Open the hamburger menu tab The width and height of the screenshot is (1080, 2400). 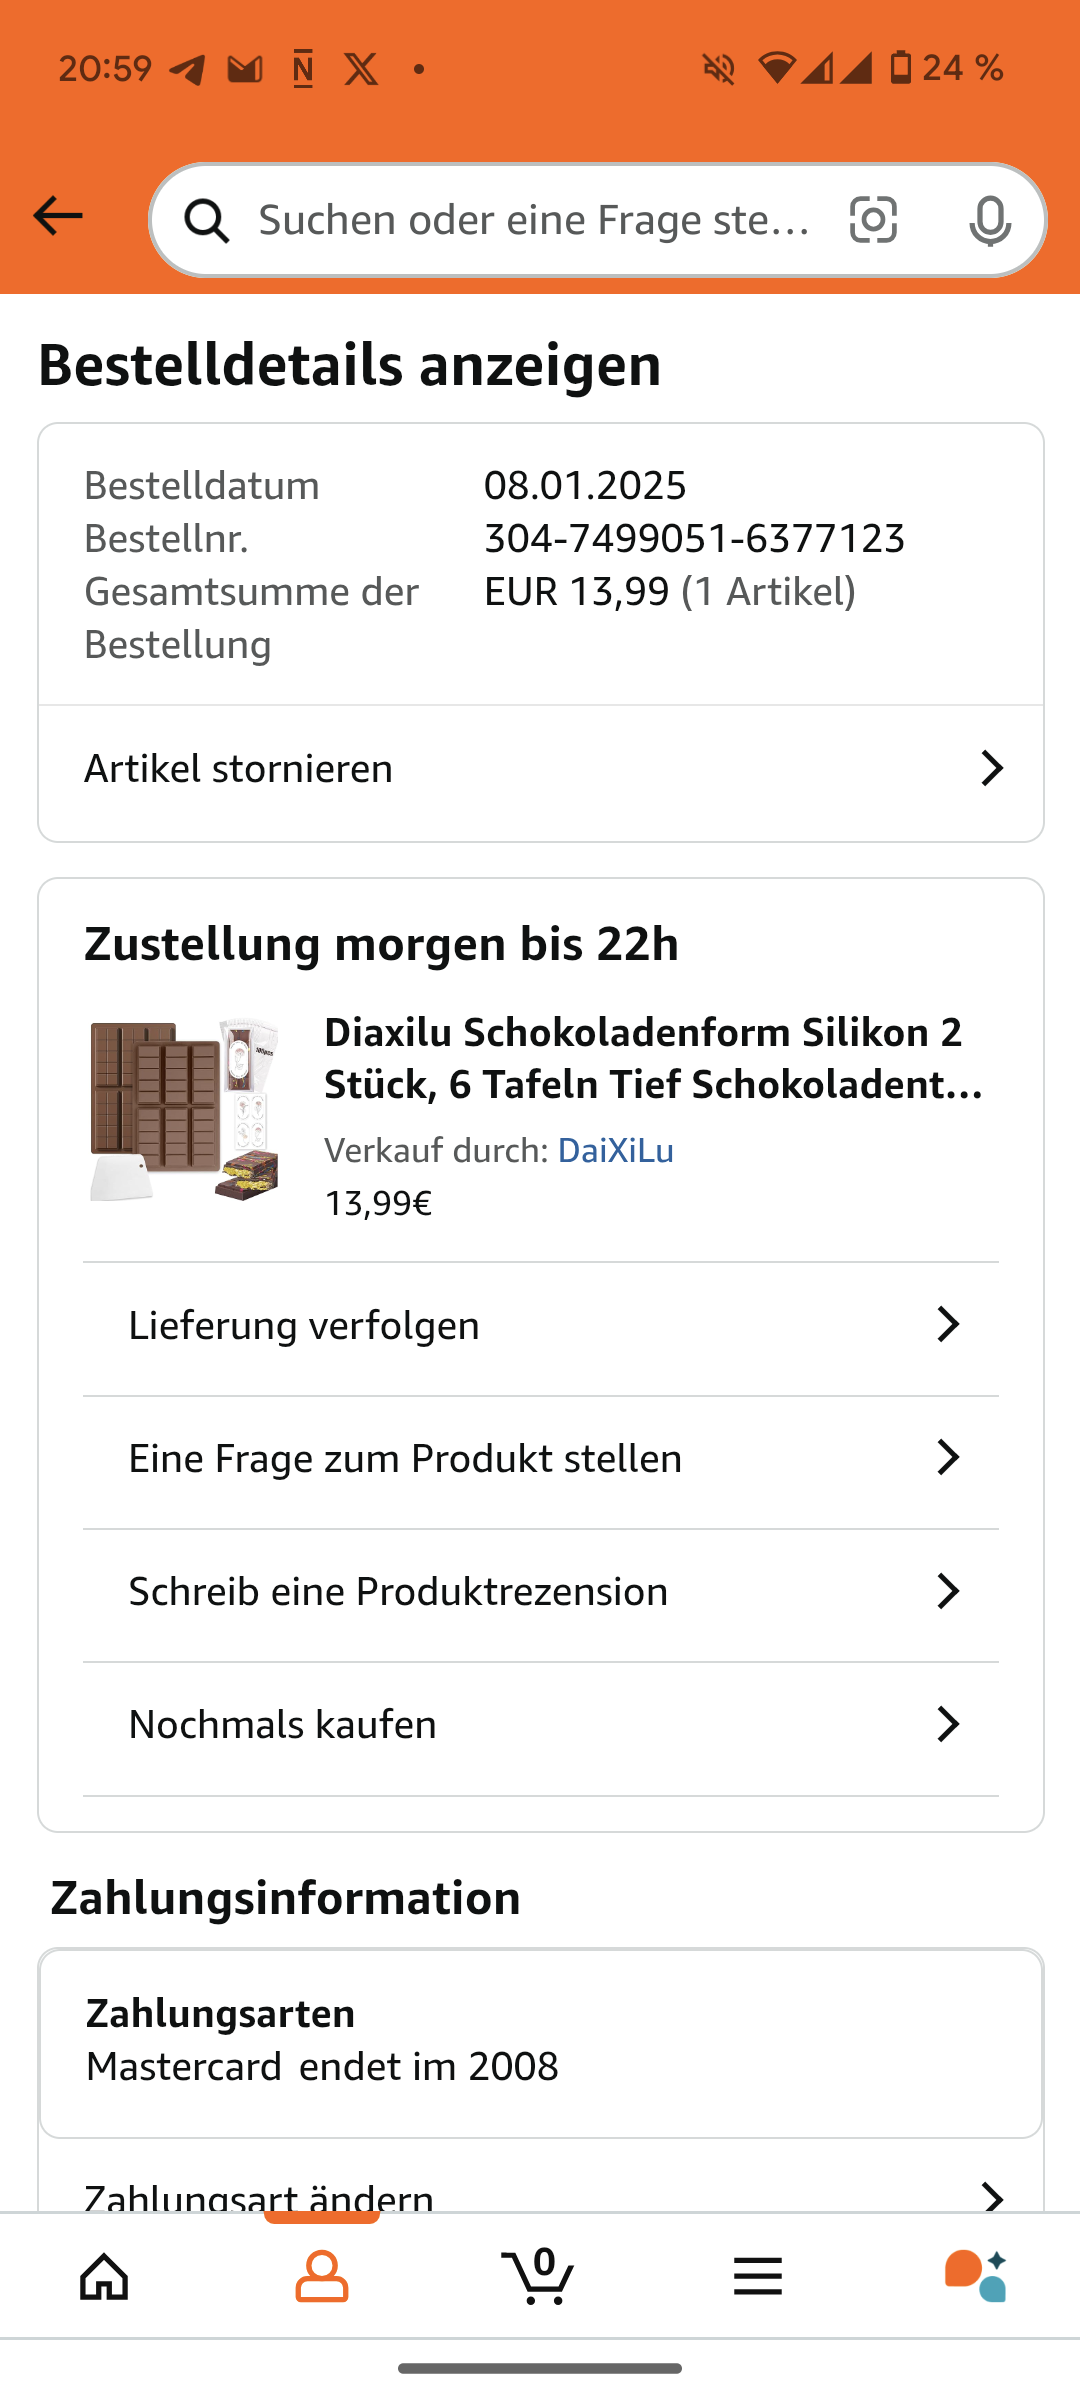click(757, 2277)
